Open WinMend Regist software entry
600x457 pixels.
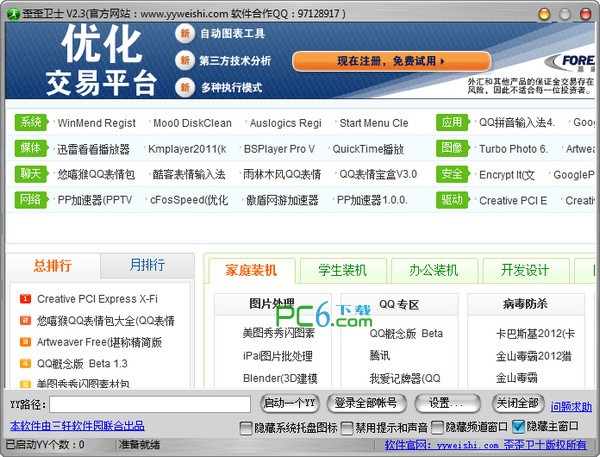pyautogui.click(x=96, y=123)
